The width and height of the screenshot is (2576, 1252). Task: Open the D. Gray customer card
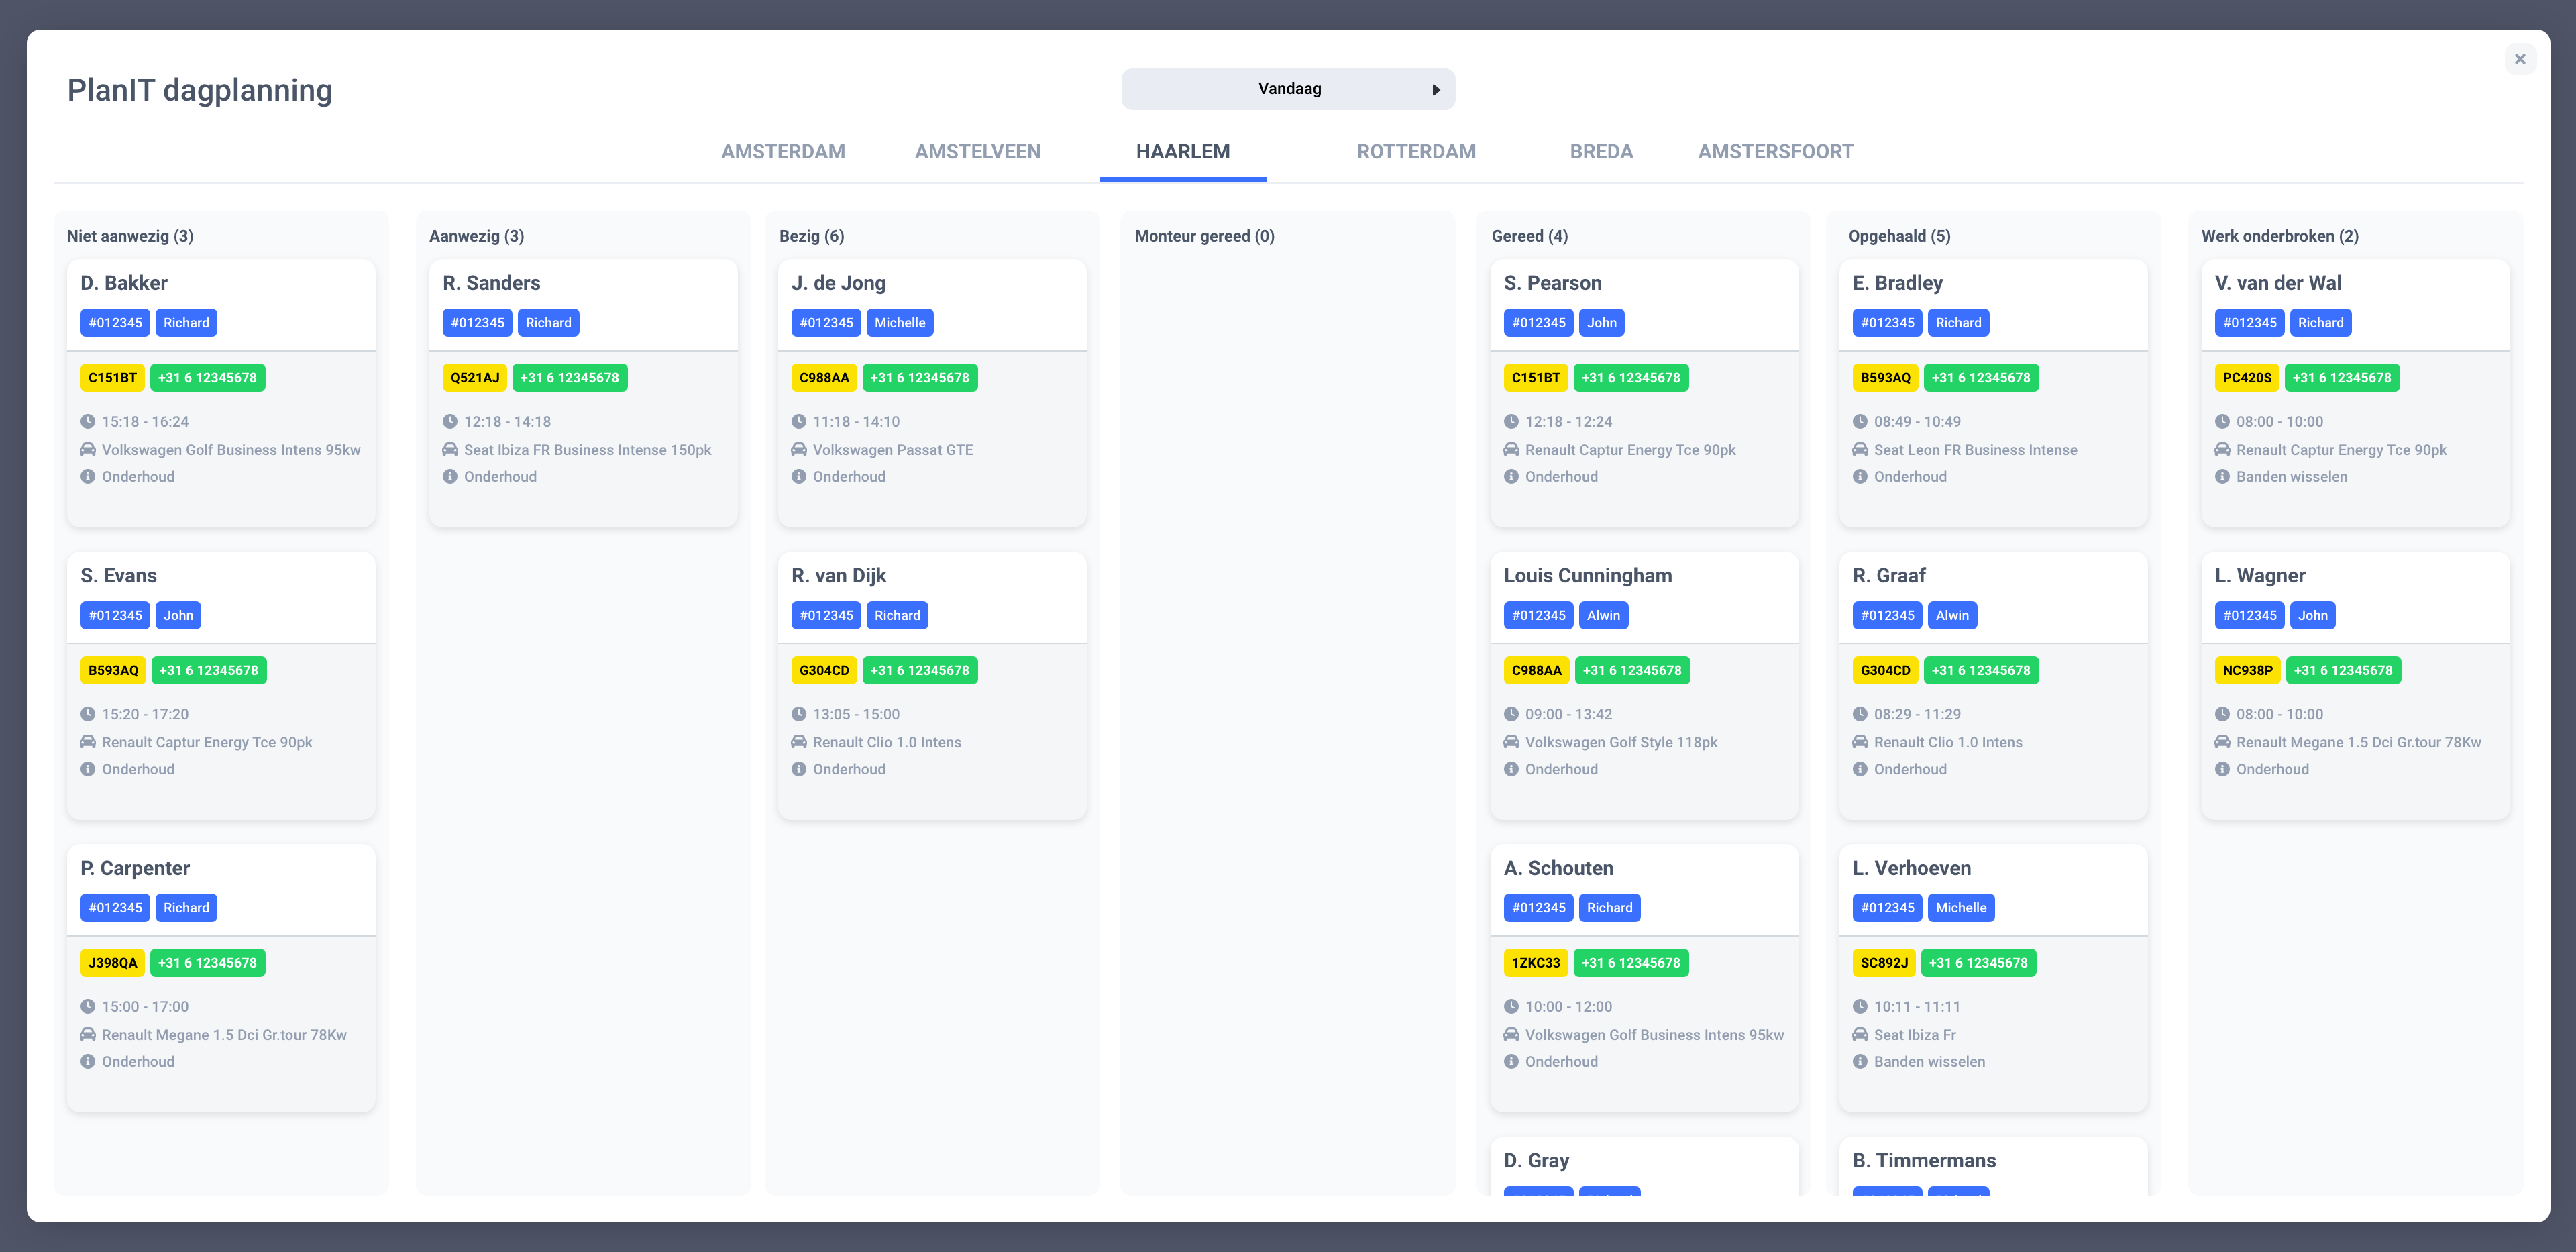[1644, 1166]
